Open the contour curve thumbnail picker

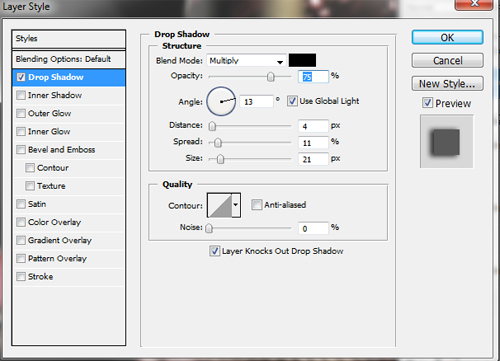220,205
